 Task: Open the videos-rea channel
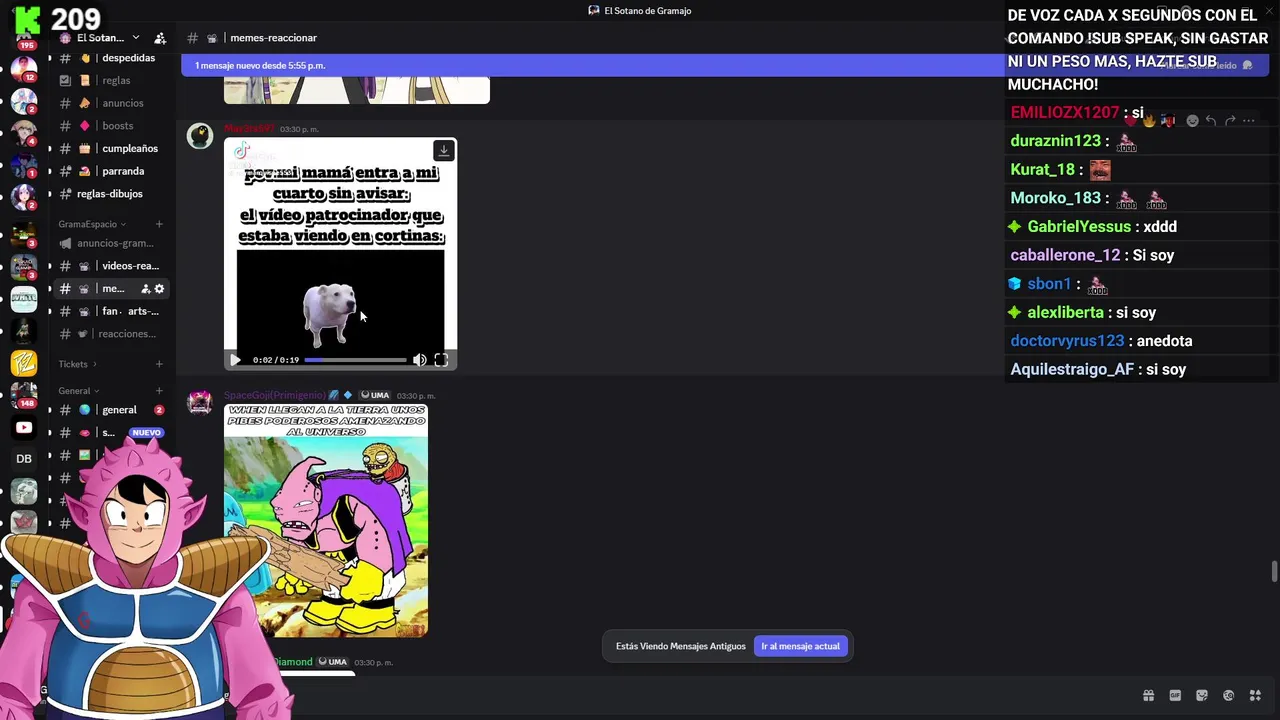110,266
